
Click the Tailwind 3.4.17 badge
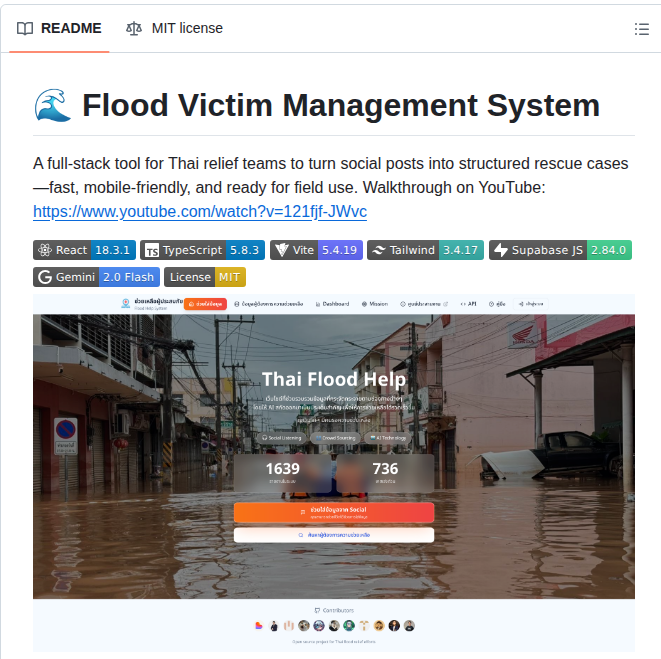425,250
